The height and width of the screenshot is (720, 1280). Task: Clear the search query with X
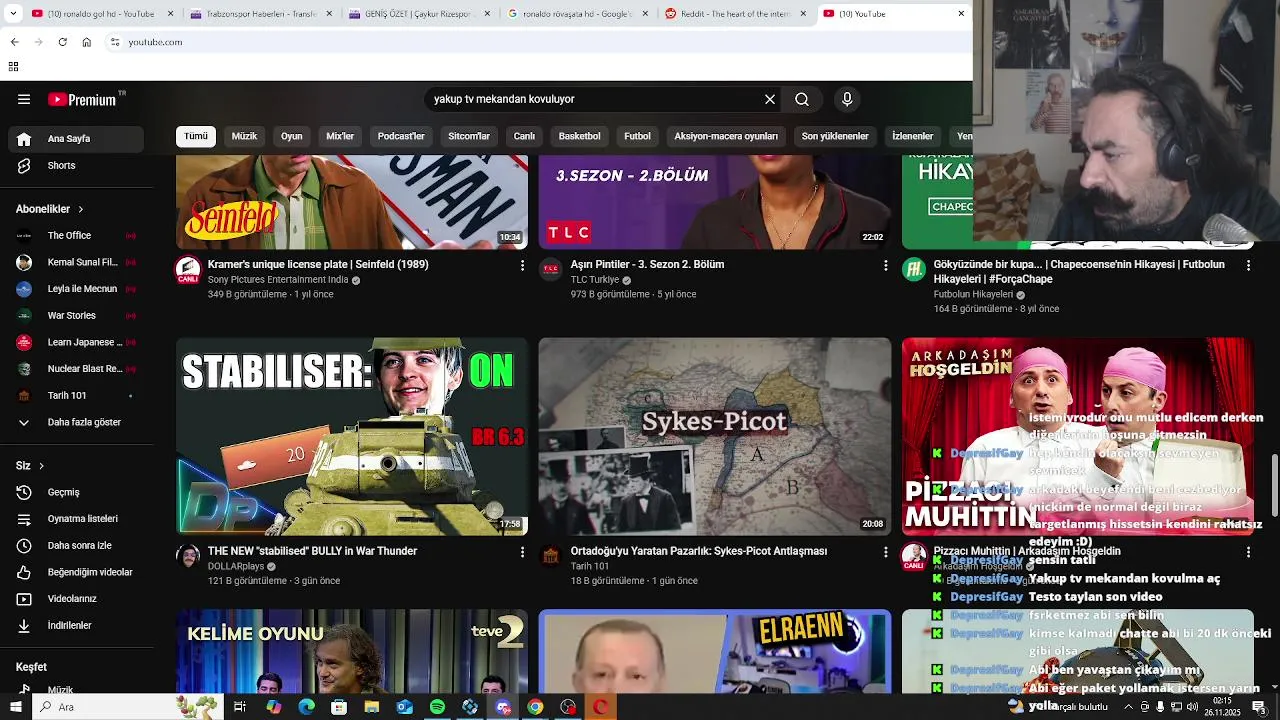click(x=770, y=99)
